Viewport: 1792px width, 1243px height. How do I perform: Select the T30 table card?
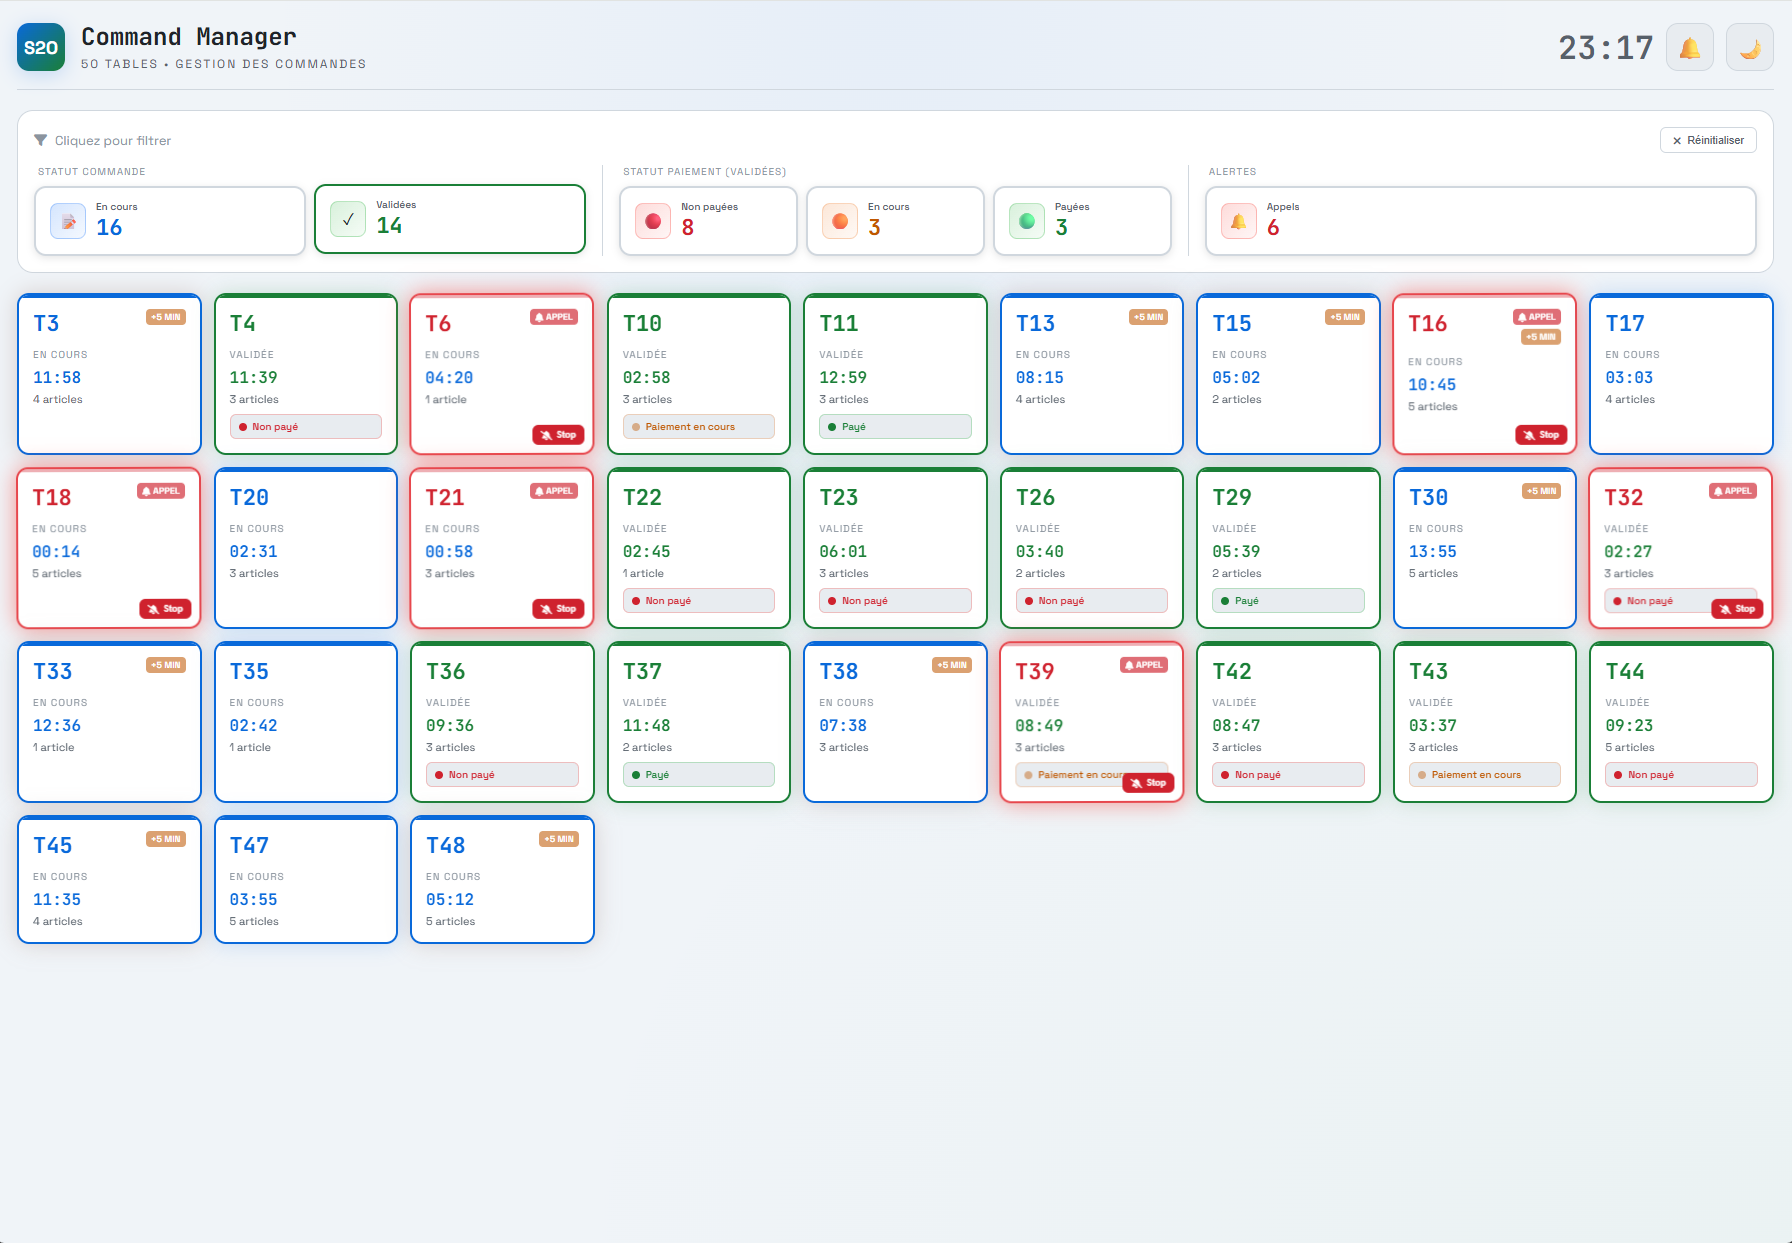click(1484, 548)
